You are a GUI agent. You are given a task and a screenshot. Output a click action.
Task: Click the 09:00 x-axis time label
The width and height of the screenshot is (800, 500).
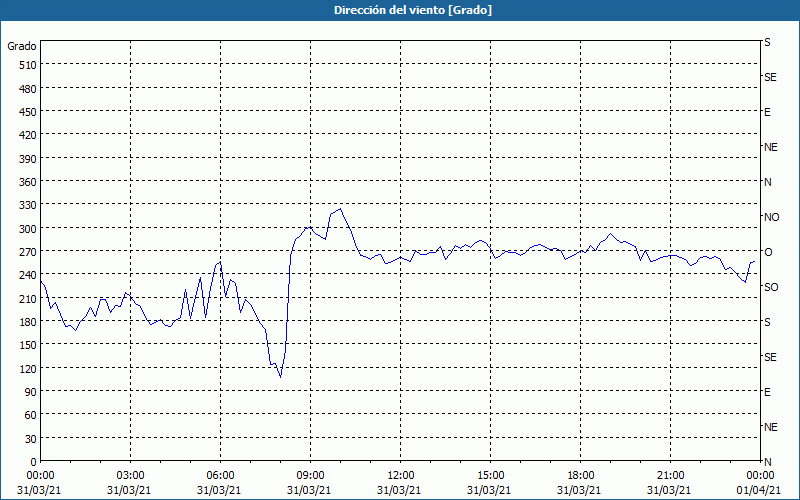point(310,476)
